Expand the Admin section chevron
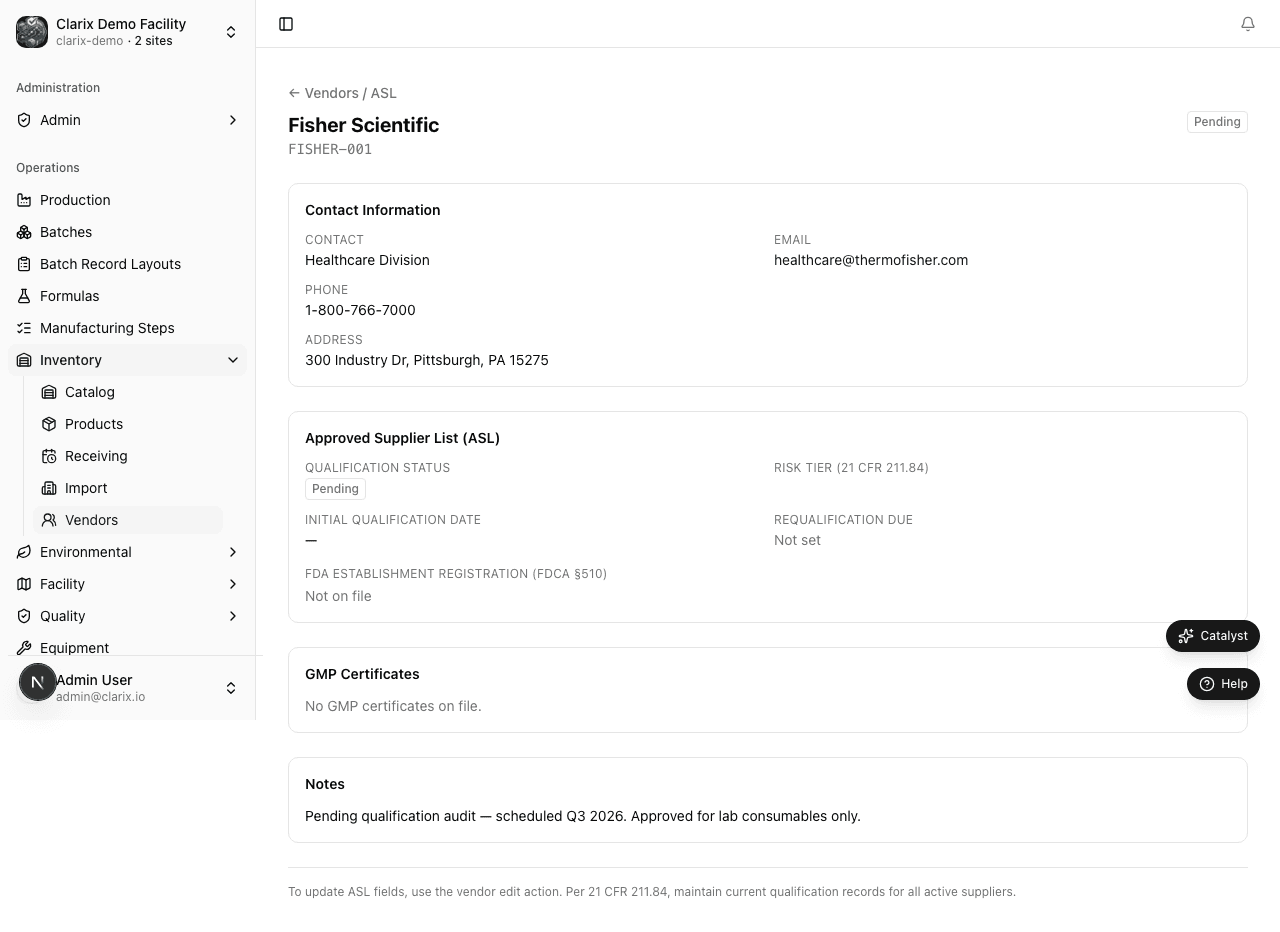The height and width of the screenshot is (932, 1280). point(233,120)
